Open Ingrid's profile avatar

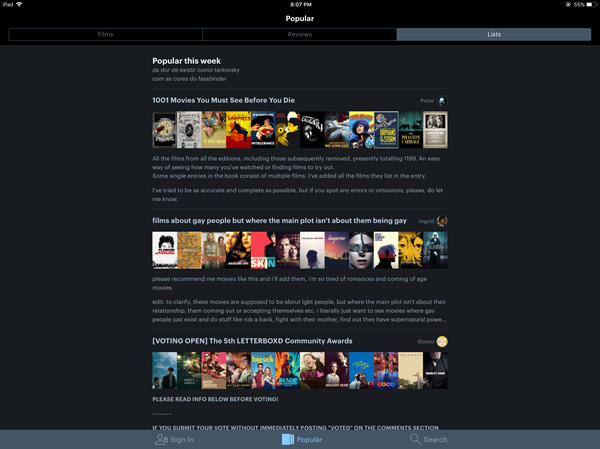tap(442, 221)
